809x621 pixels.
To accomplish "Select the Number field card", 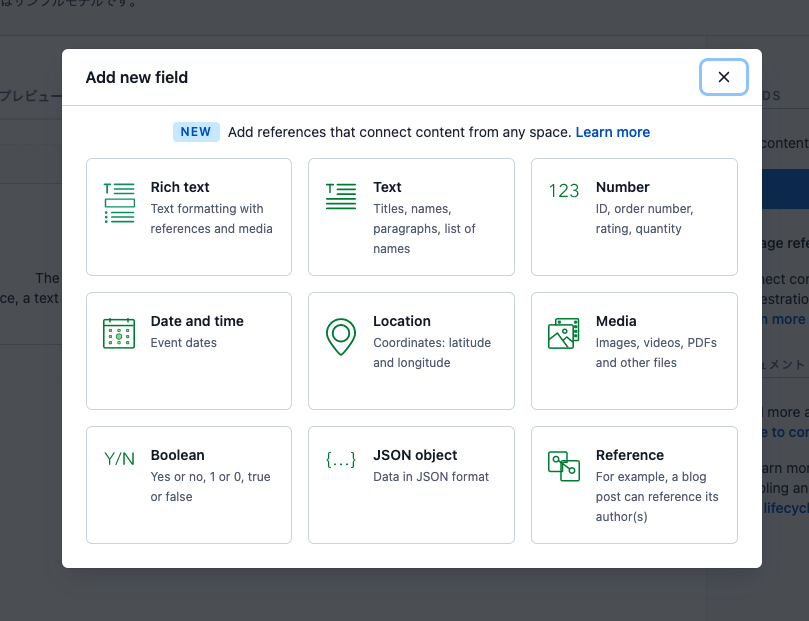I will click(634, 217).
